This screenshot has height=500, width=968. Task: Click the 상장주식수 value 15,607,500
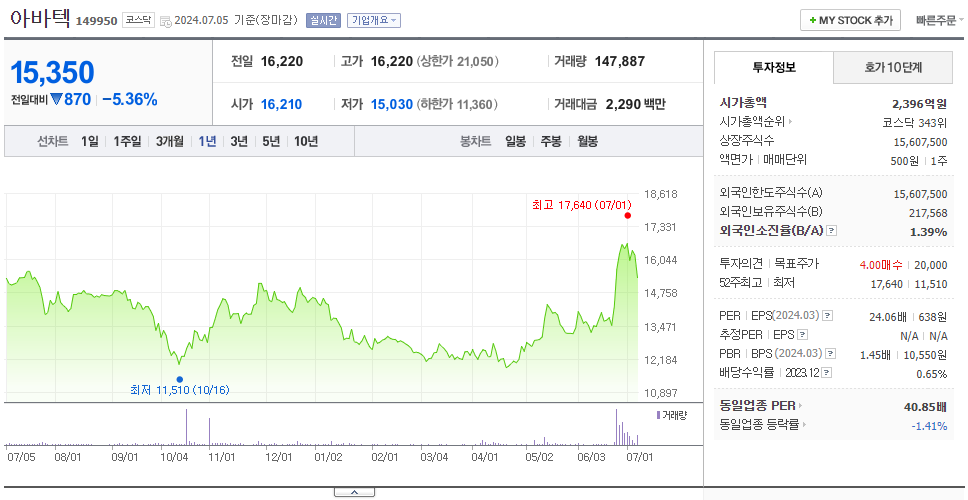click(920, 142)
